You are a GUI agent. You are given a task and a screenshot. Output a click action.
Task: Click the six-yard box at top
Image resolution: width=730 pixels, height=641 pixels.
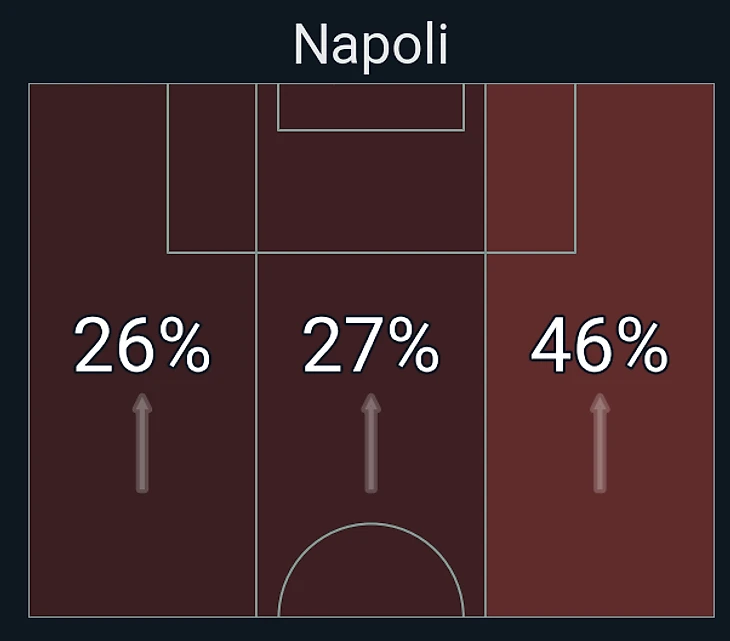(371, 106)
